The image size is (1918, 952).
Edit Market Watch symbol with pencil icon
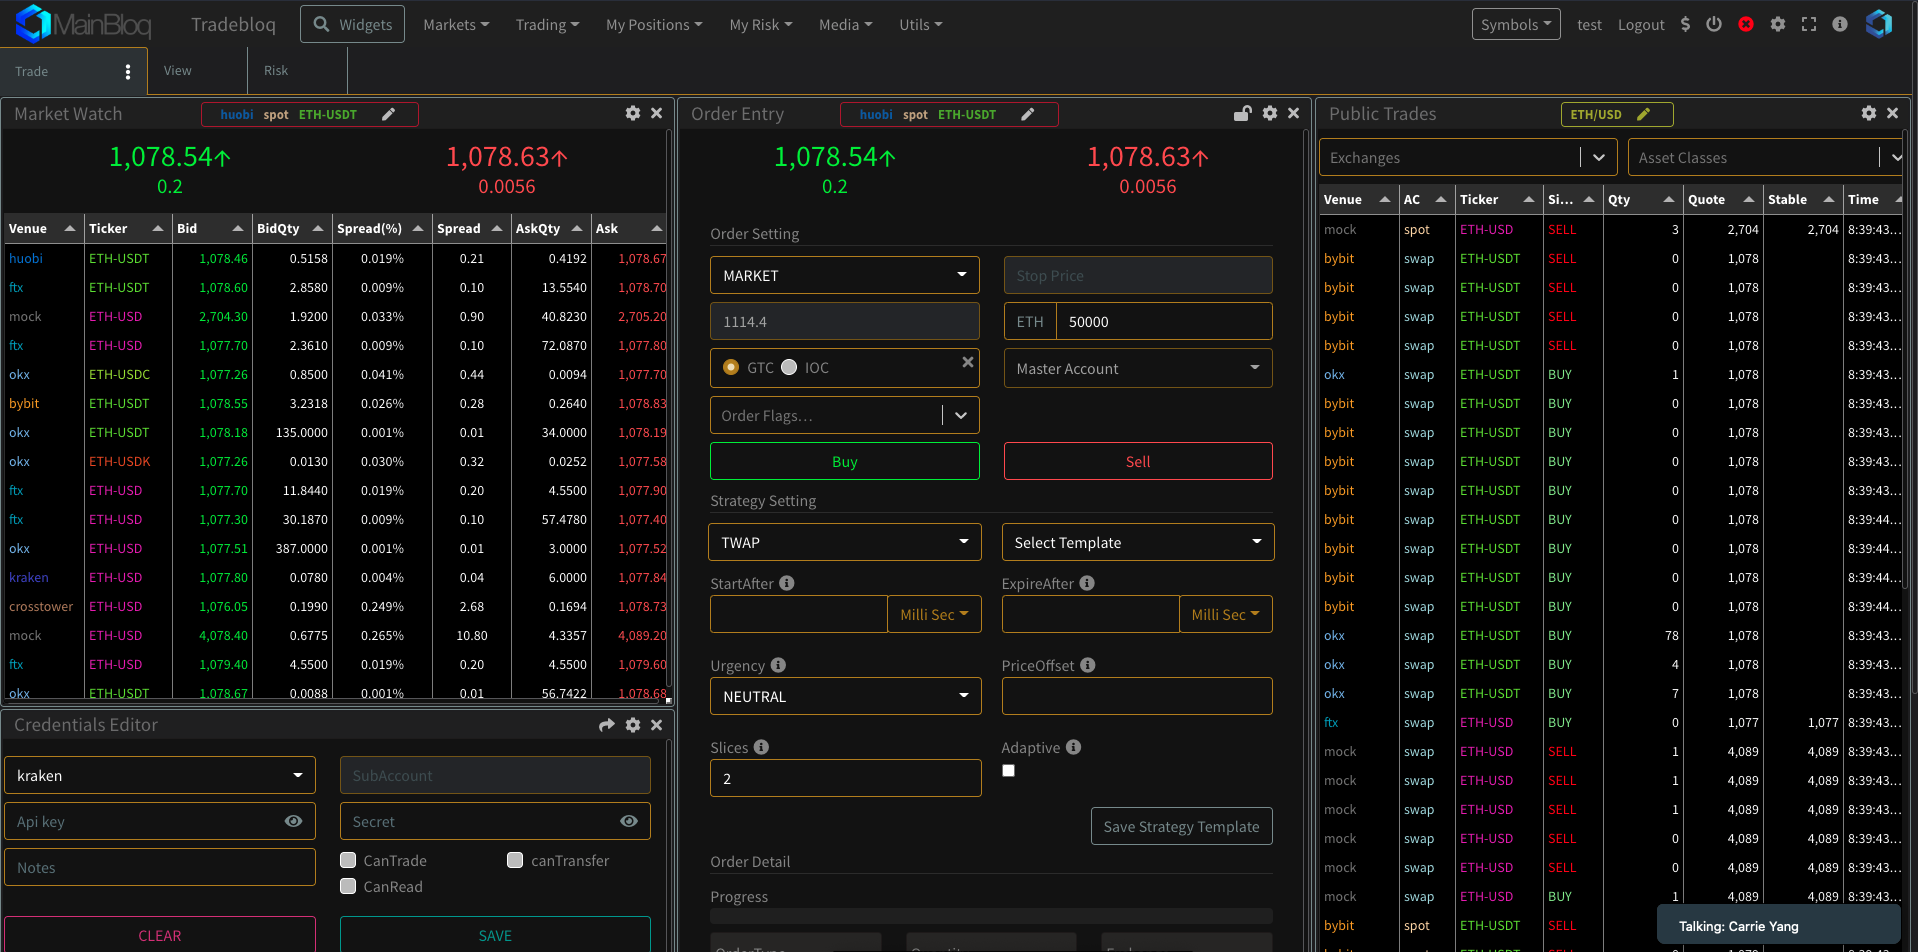[389, 114]
